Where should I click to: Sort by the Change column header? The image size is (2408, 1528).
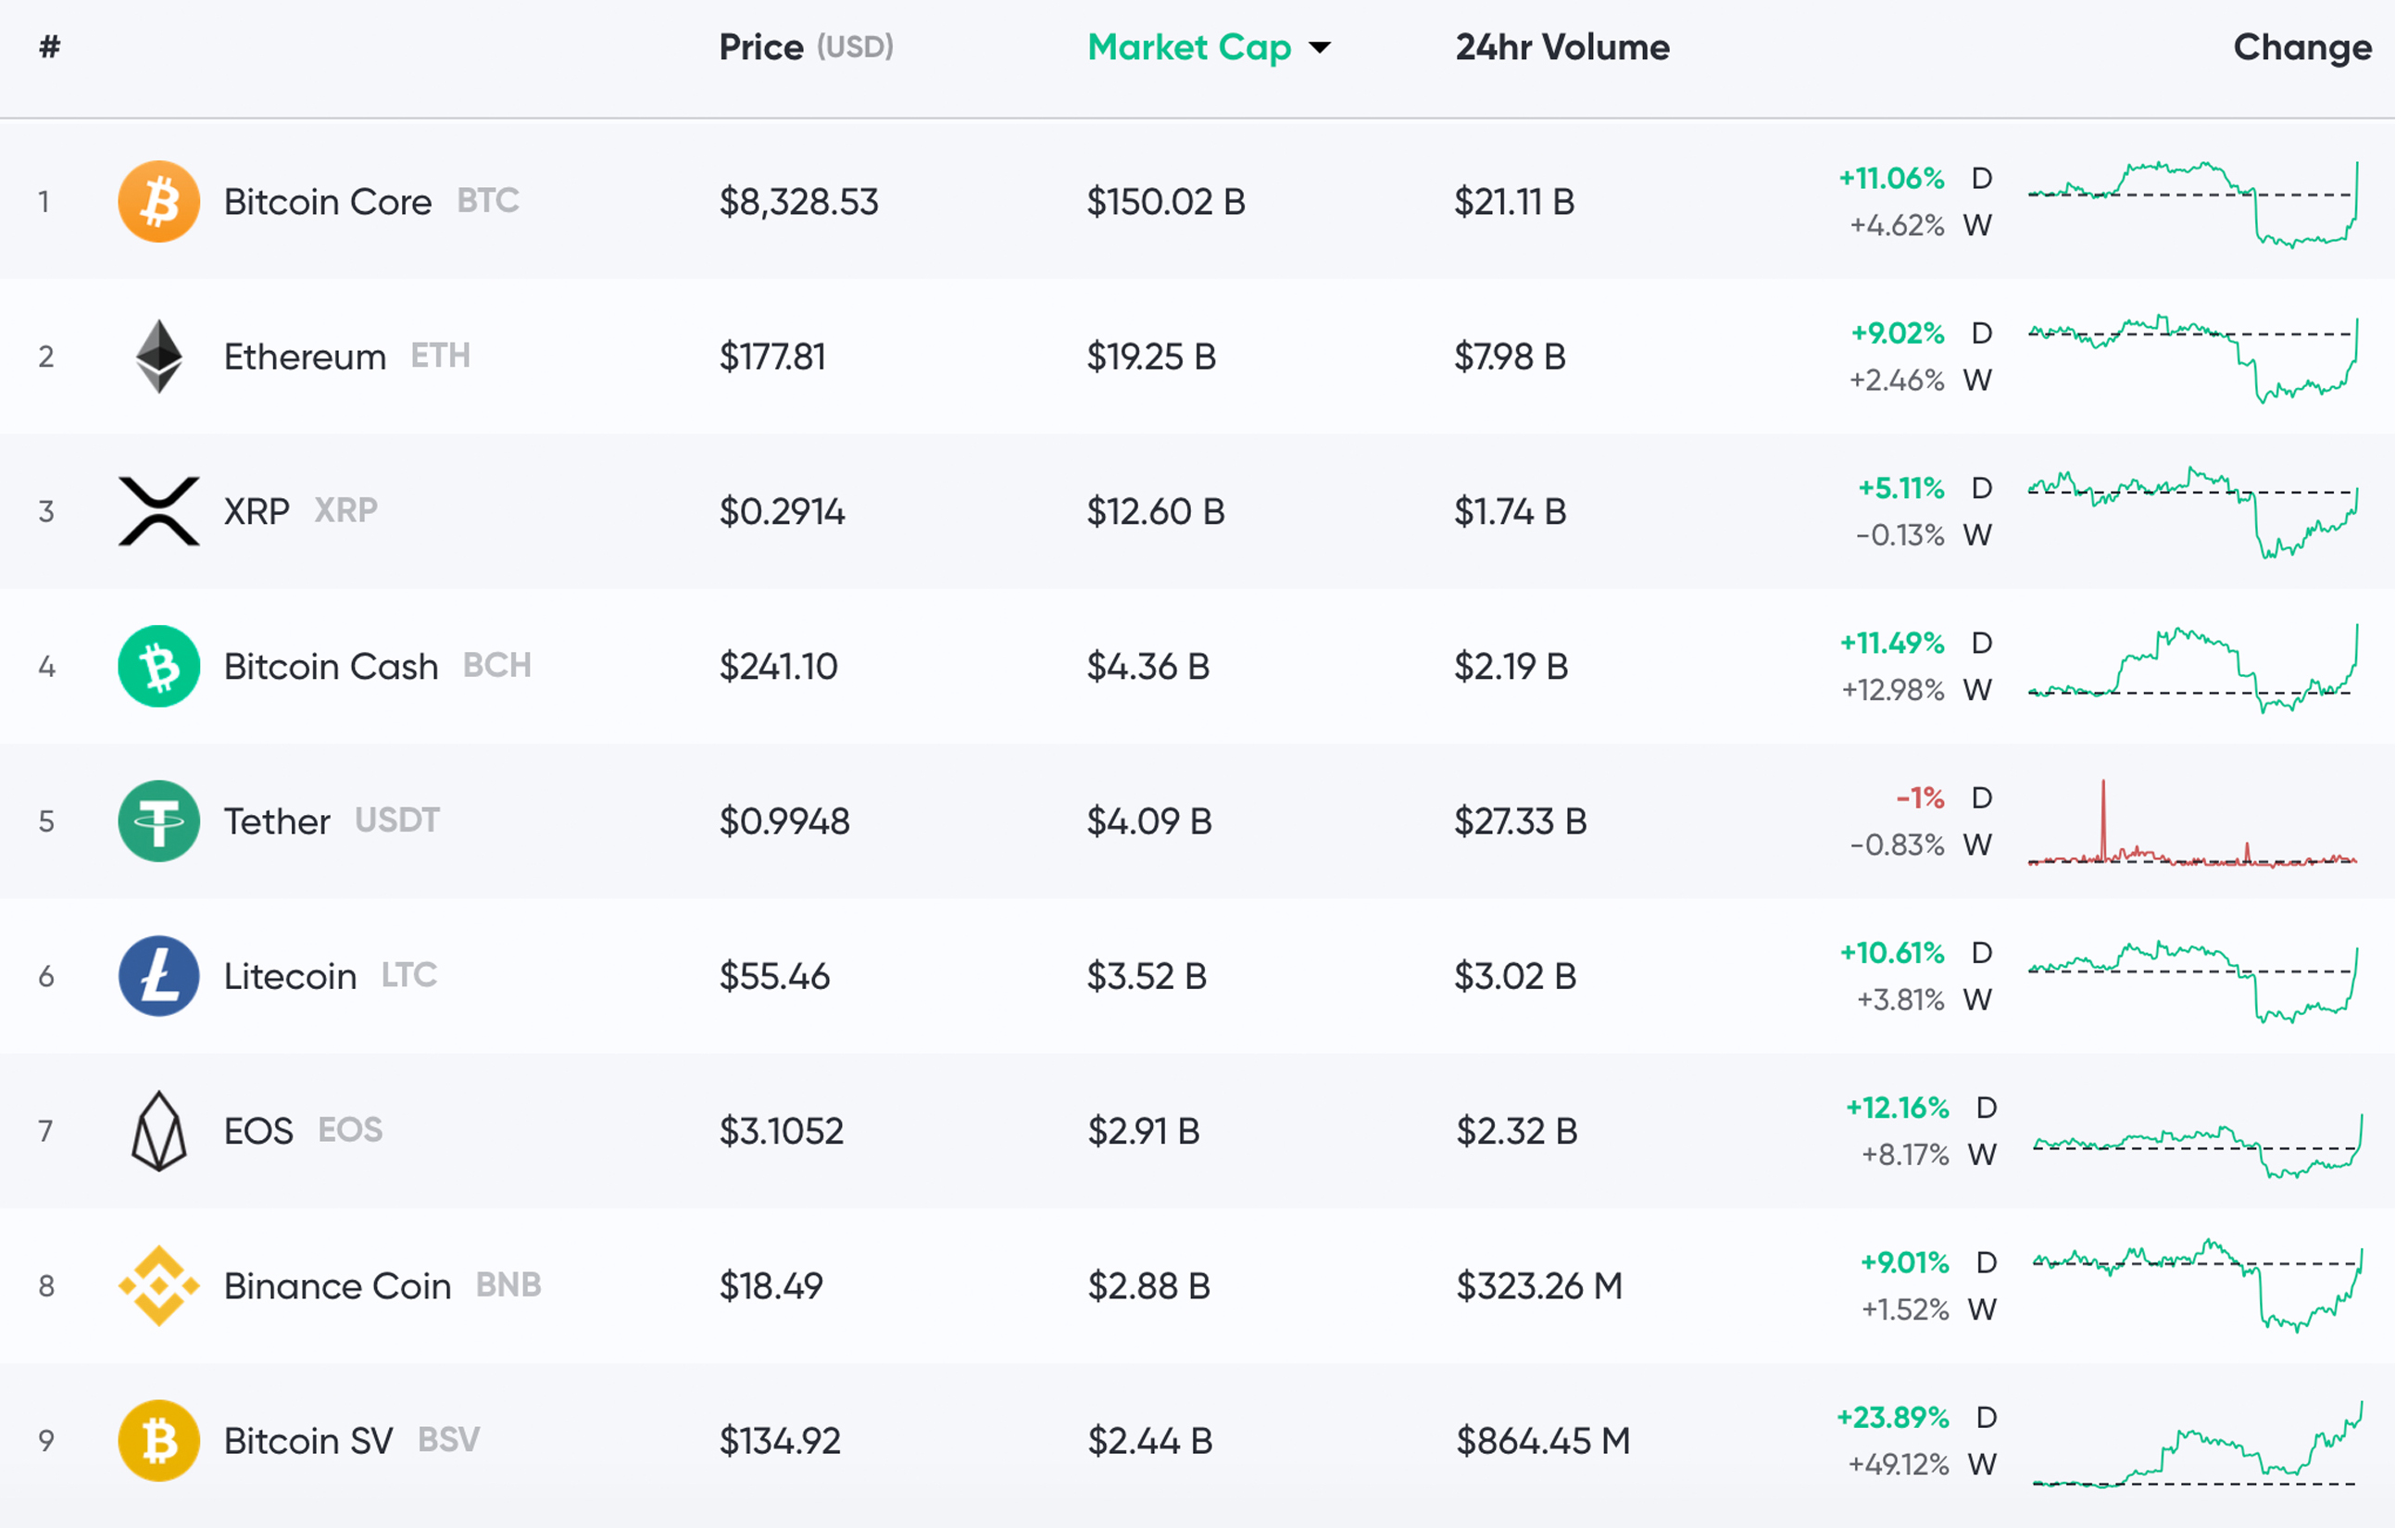(x=2302, y=47)
